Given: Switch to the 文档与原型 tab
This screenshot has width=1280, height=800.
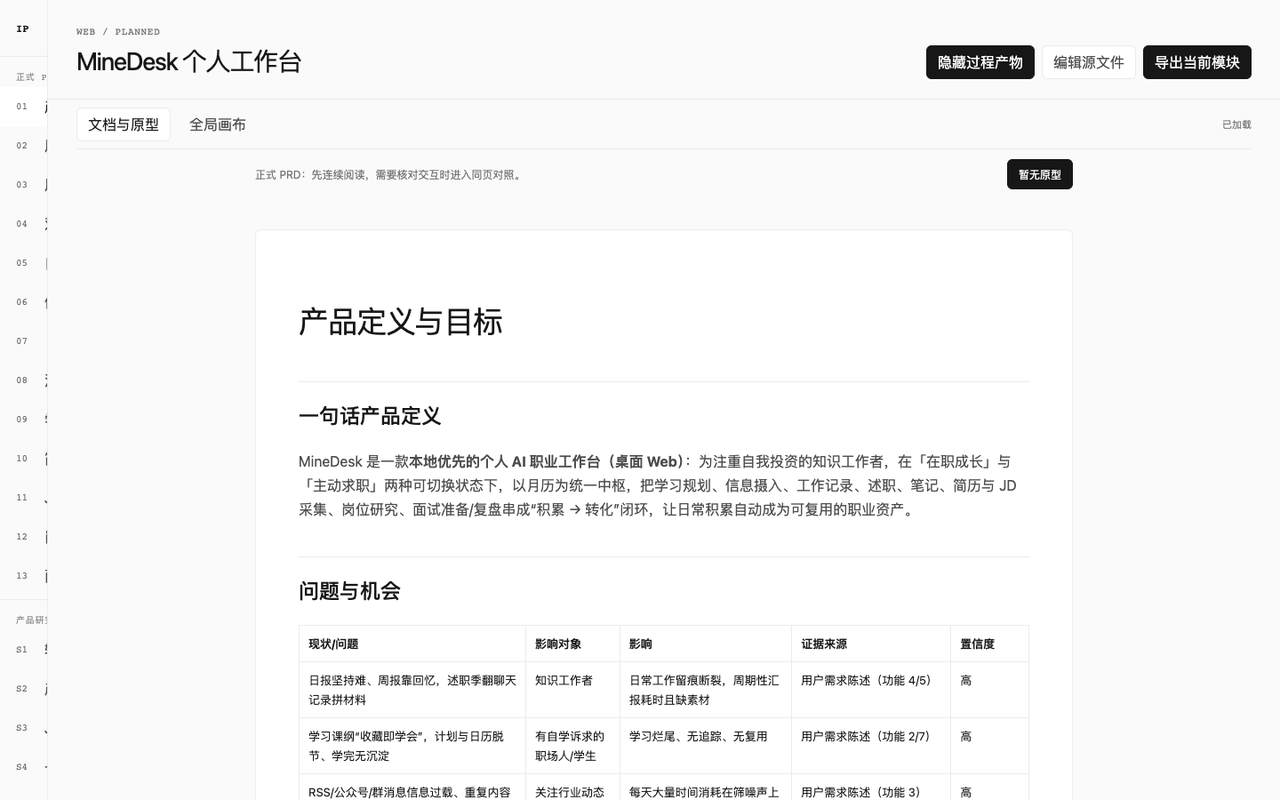Looking at the screenshot, I should click(x=123, y=124).
